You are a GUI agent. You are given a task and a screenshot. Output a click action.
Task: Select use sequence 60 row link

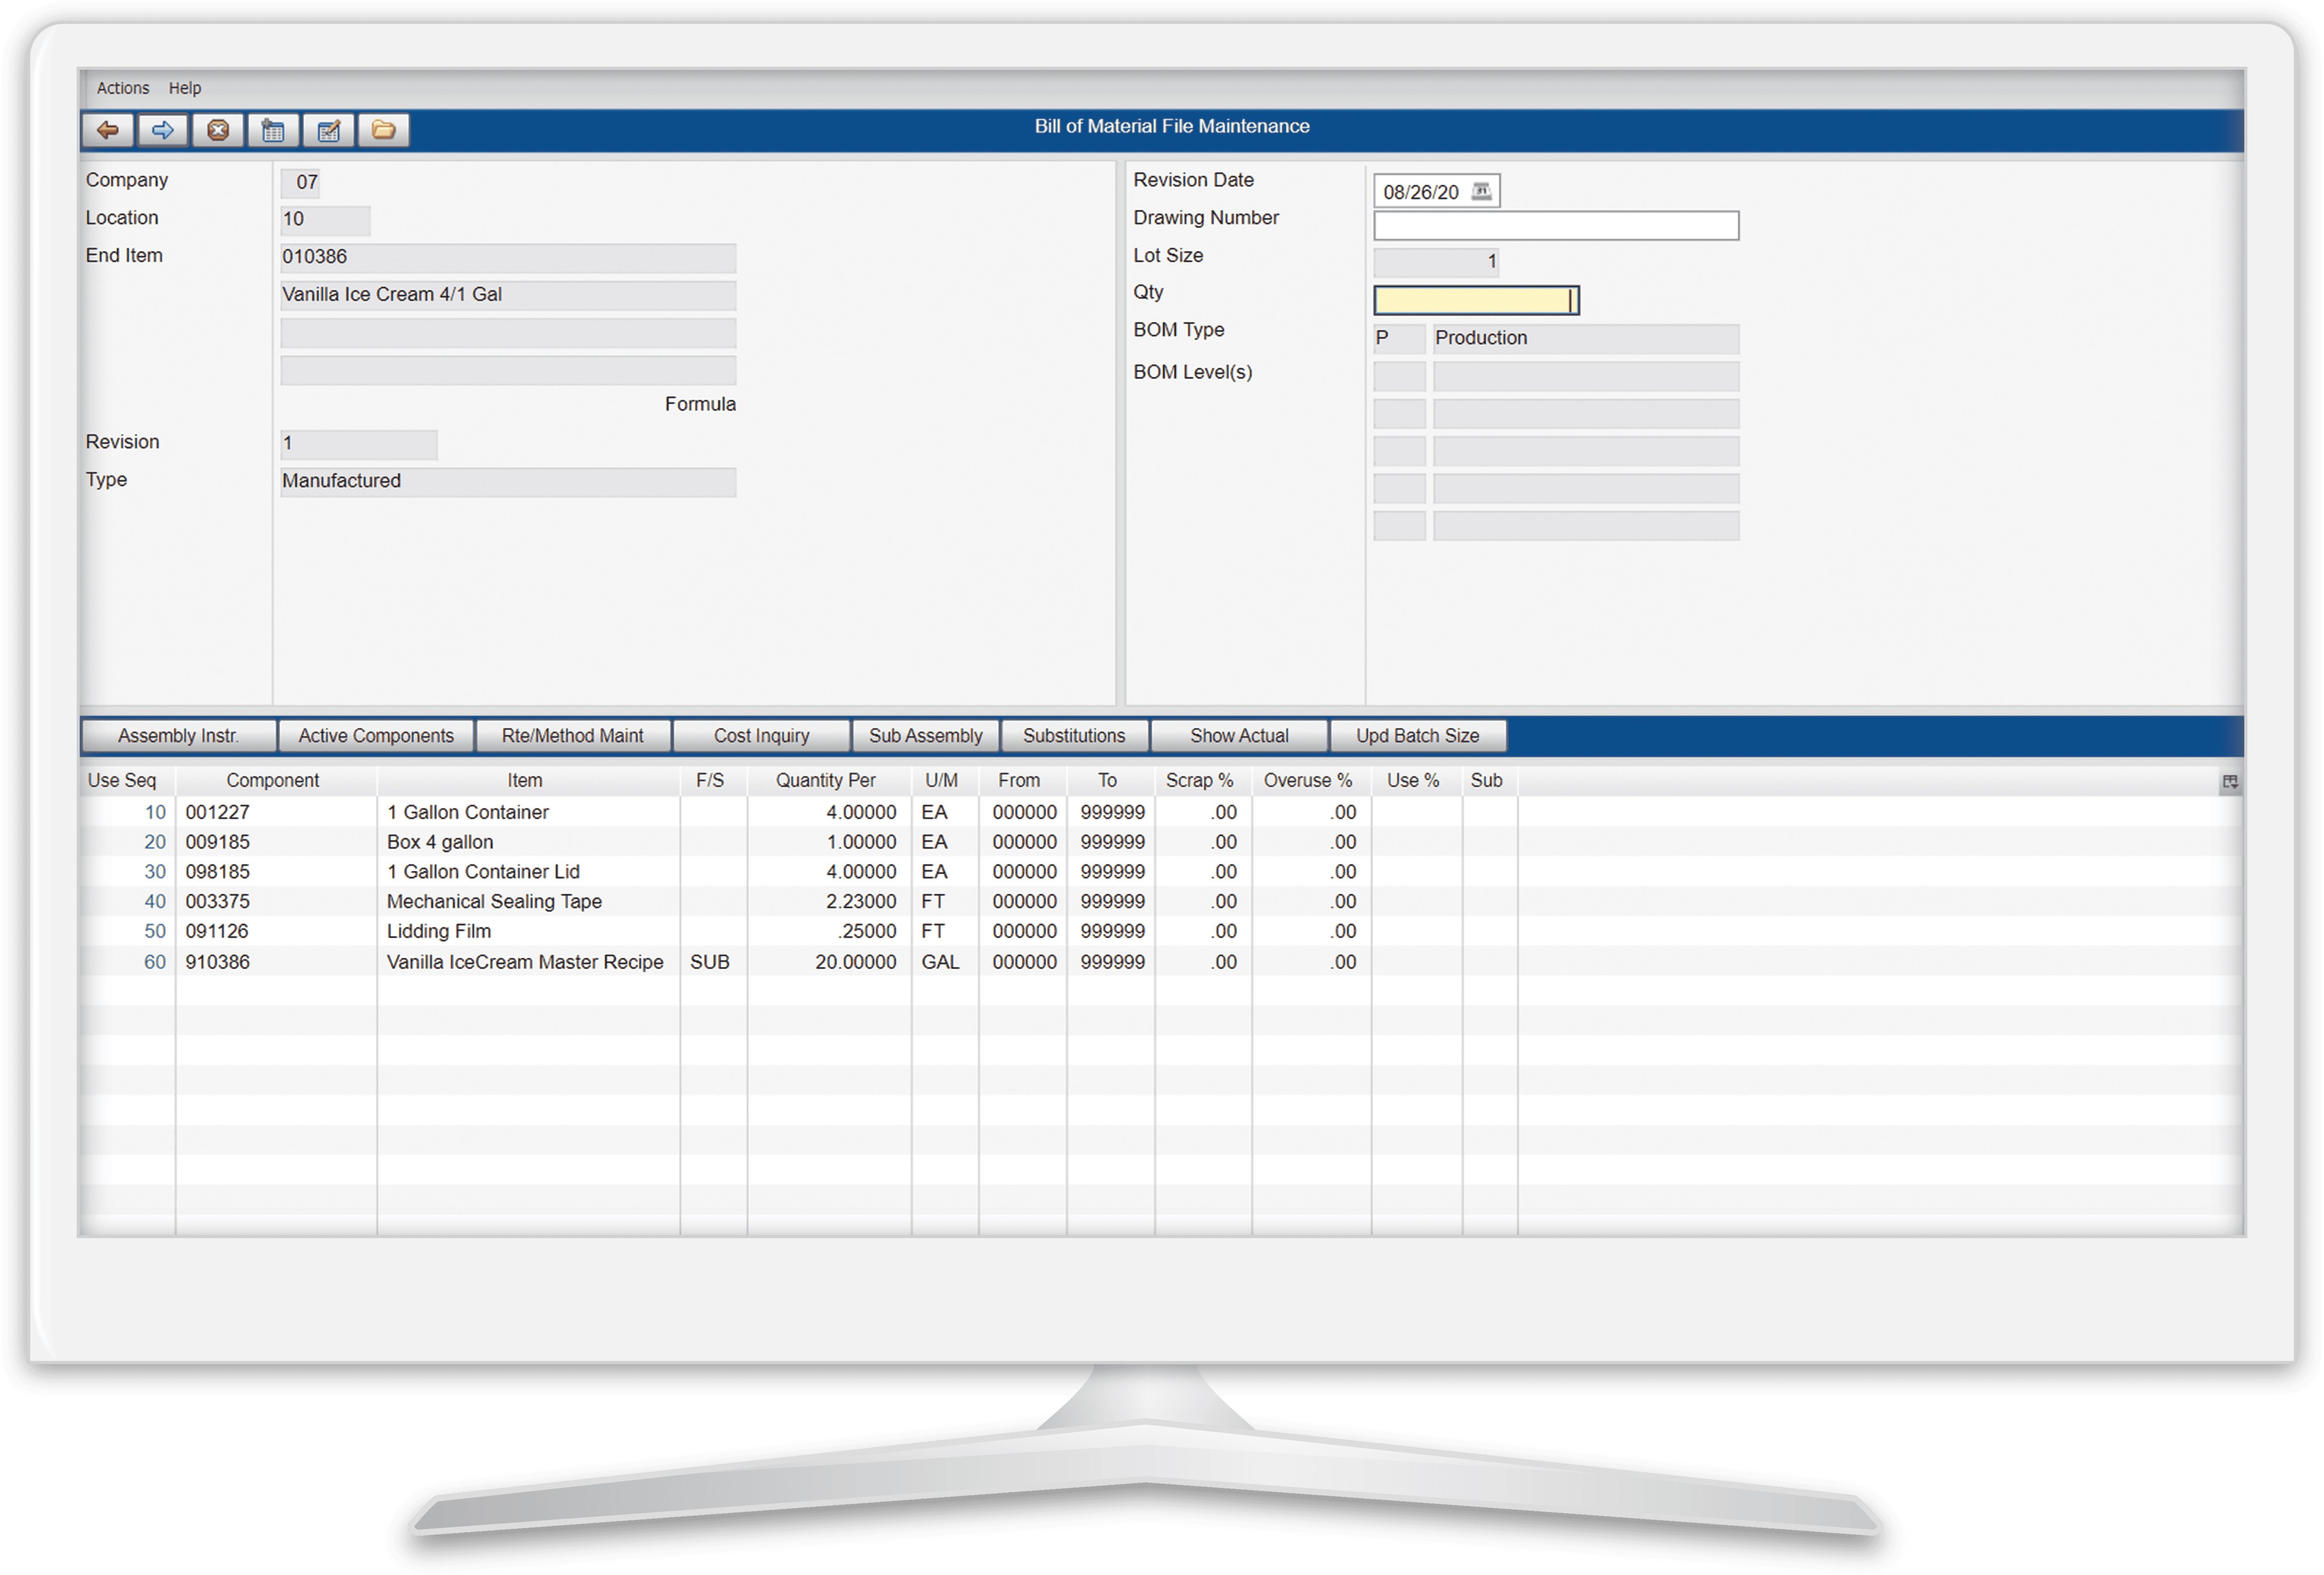[x=155, y=963]
